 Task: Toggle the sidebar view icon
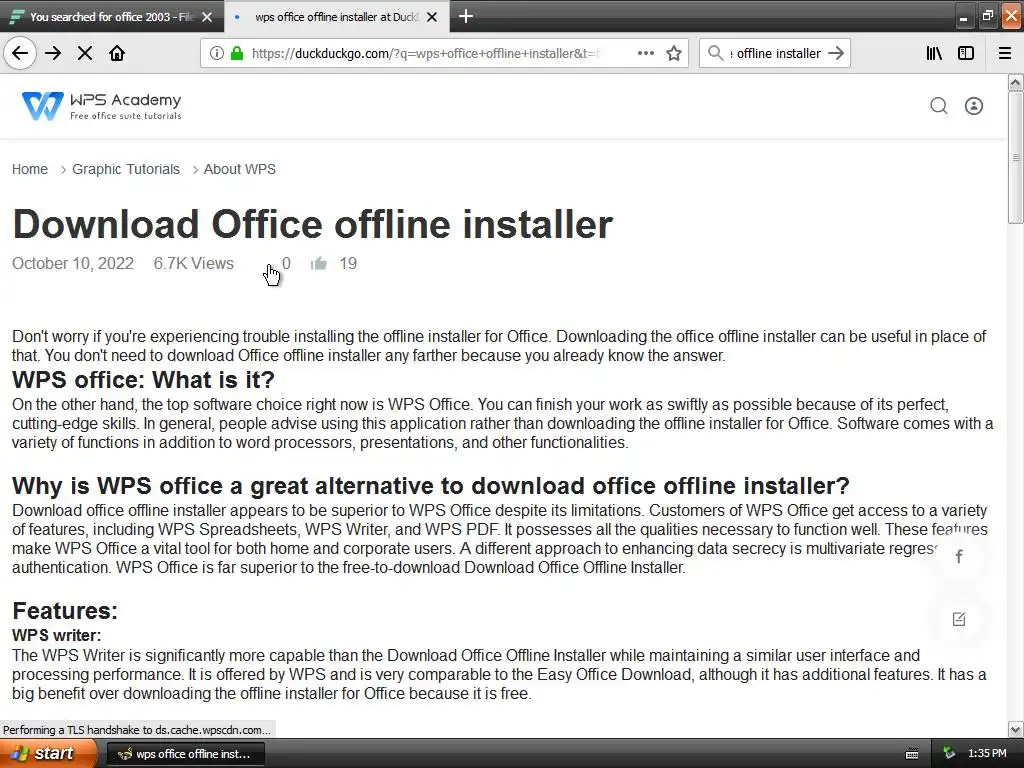tap(966, 53)
